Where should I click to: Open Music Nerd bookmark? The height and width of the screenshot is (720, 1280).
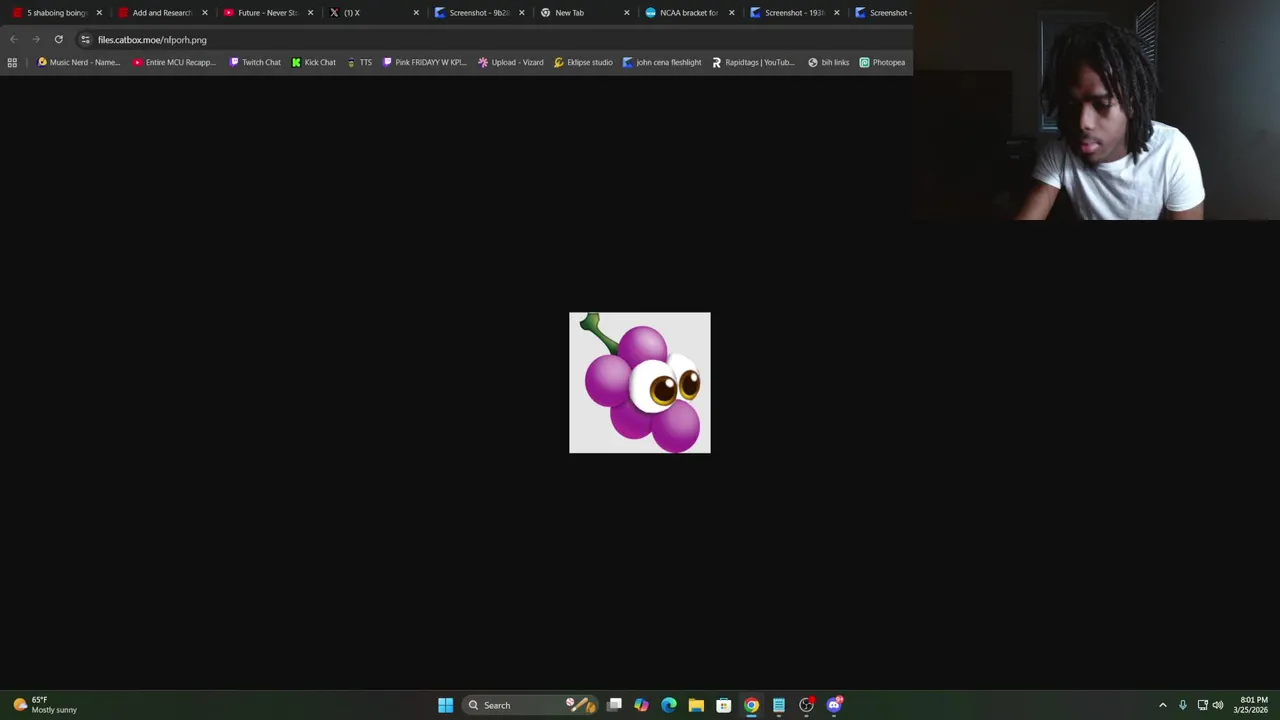(78, 62)
